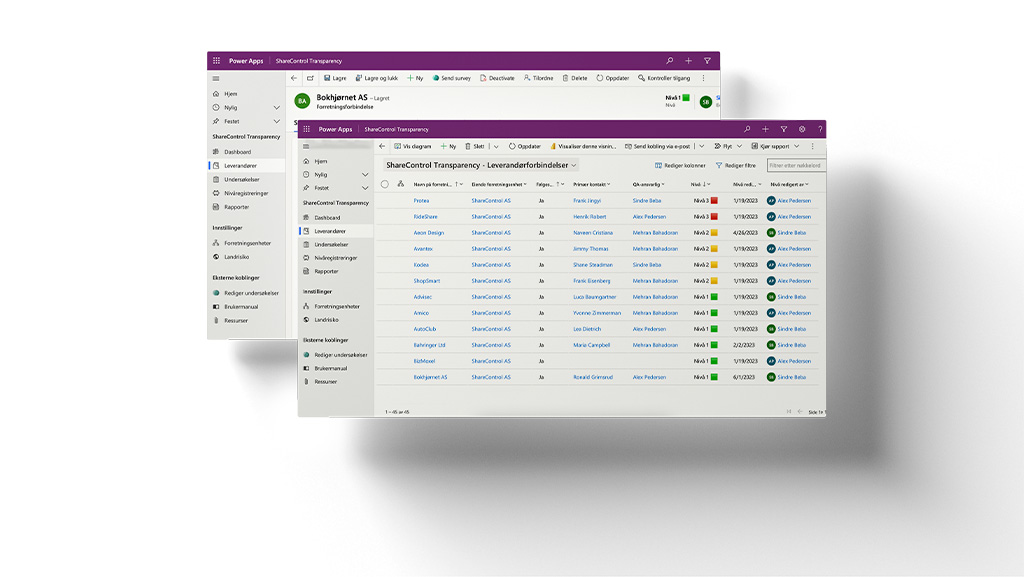
Task: Click Delete in the back window toolbar
Action: pyautogui.click(x=575, y=78)
